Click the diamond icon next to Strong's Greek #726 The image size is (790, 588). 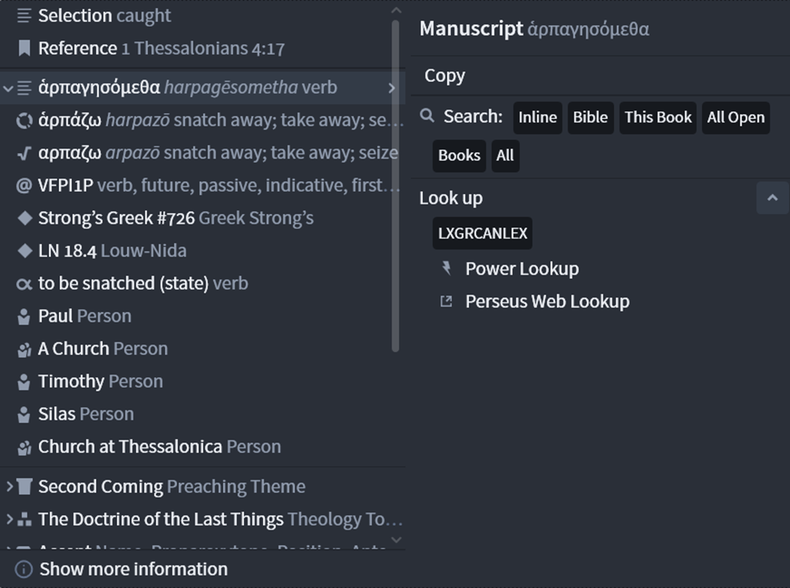coord(24,218)
